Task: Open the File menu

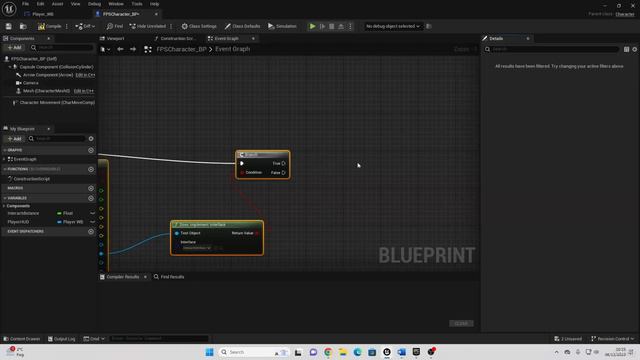Action: [x=25, y=4]
